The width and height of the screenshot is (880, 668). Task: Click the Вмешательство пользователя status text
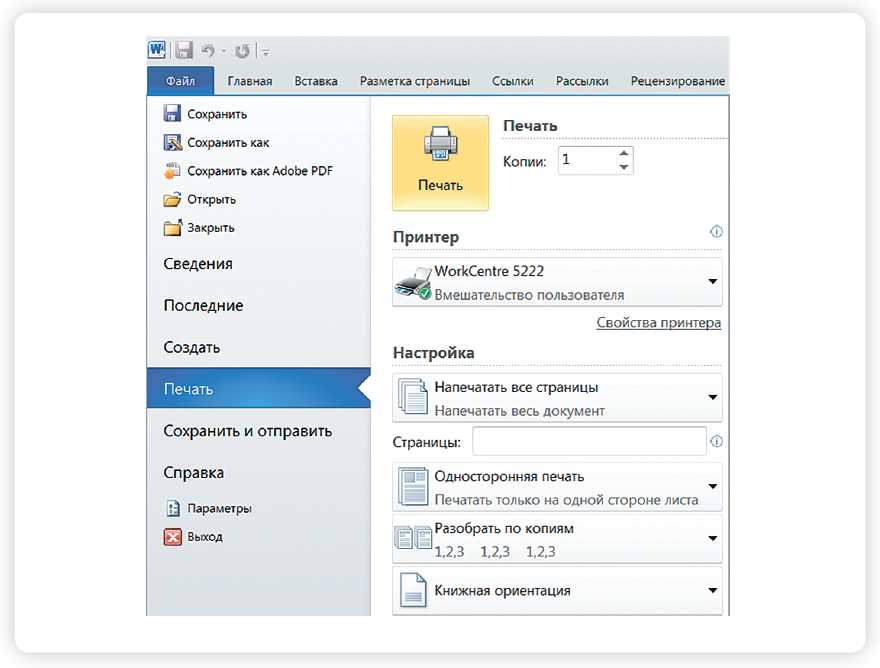tap(529, 295)
